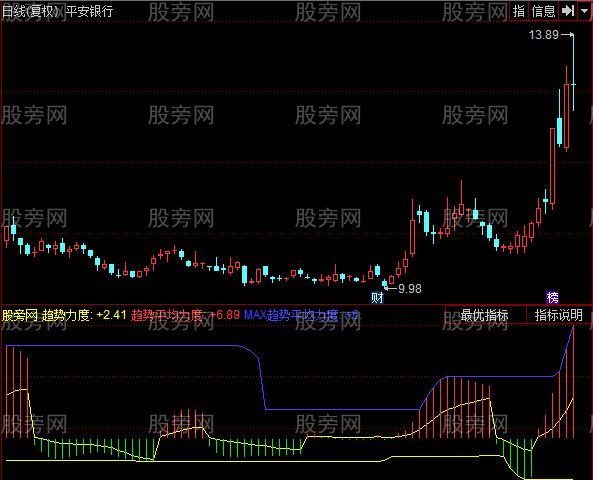Open the 最优指标 tab
This screenshot has width=593, height=480.
click(x=485, y=315)
